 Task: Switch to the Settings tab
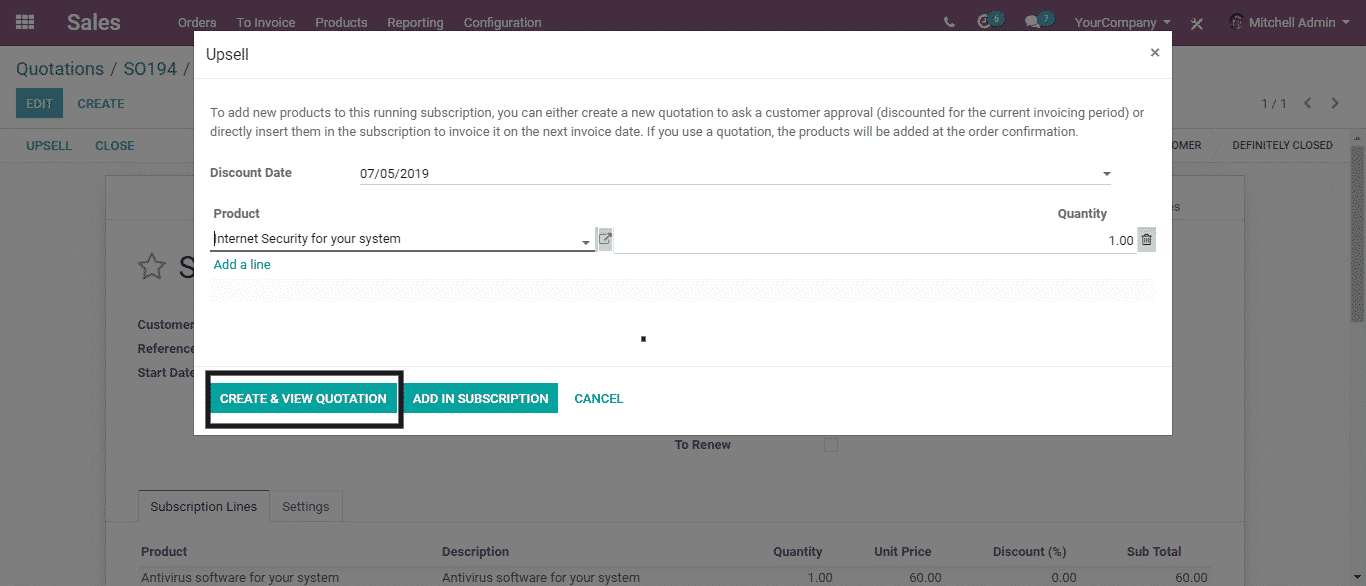[305, 507]
